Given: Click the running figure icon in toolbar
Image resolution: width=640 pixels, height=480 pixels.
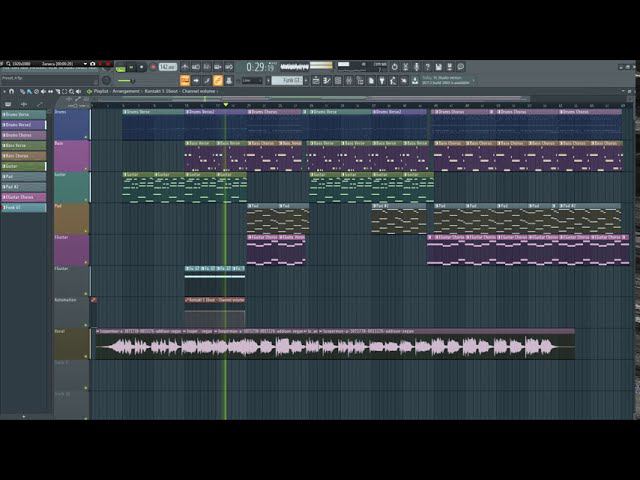Looking at the screenshot, I should click(393, 80).
